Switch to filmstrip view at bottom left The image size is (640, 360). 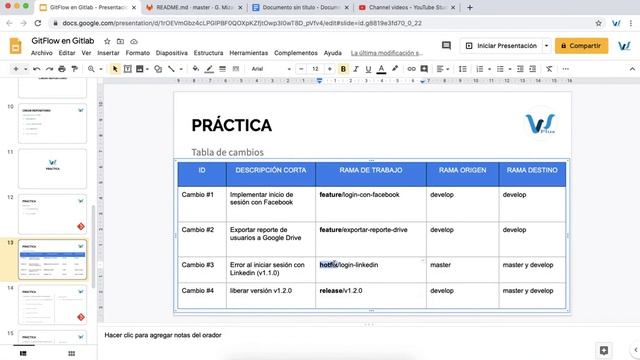tap(23, 353)
